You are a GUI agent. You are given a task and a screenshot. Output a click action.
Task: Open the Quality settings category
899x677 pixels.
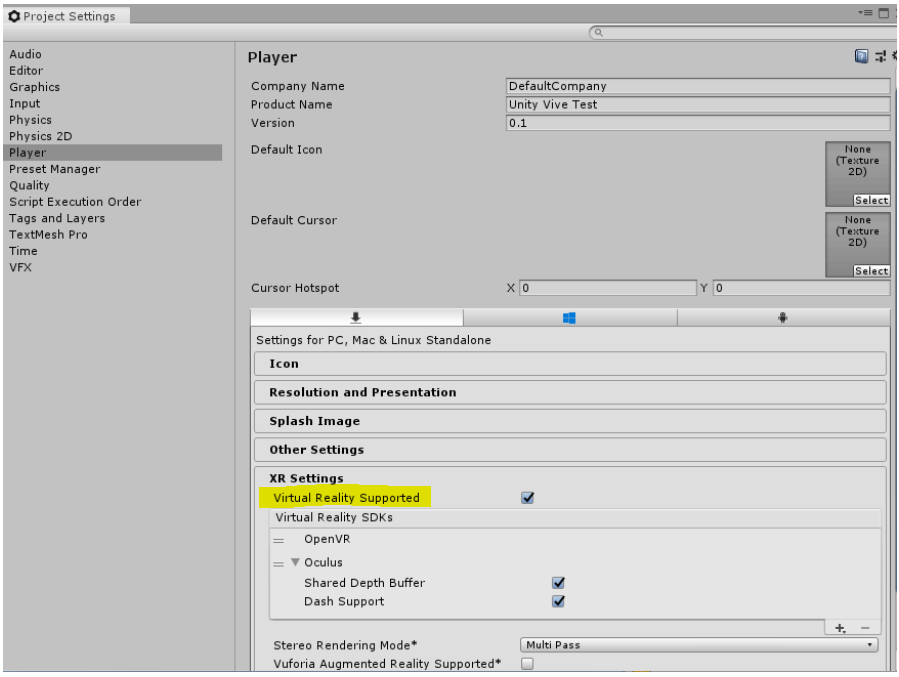coord(29,186)
